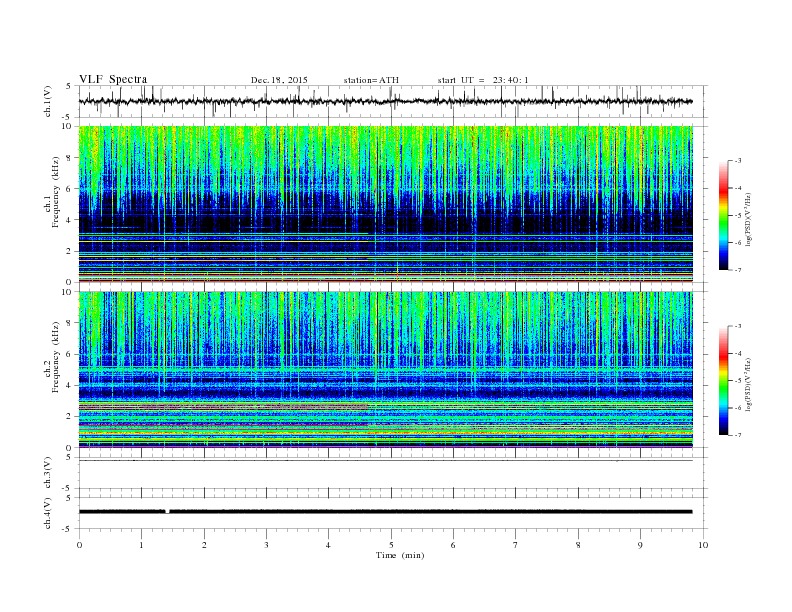Click the "-7" label on ch.2 colorbar
The image size is (792, 612).
[738, 435]
